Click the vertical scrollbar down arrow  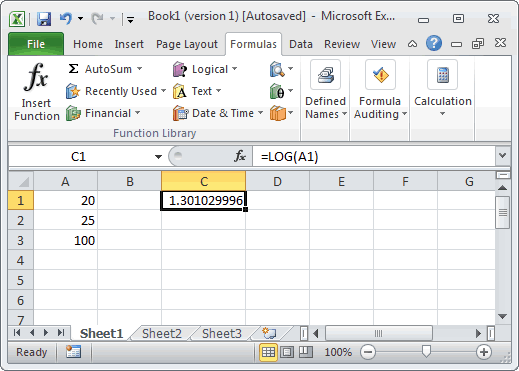tap(502, 316)
